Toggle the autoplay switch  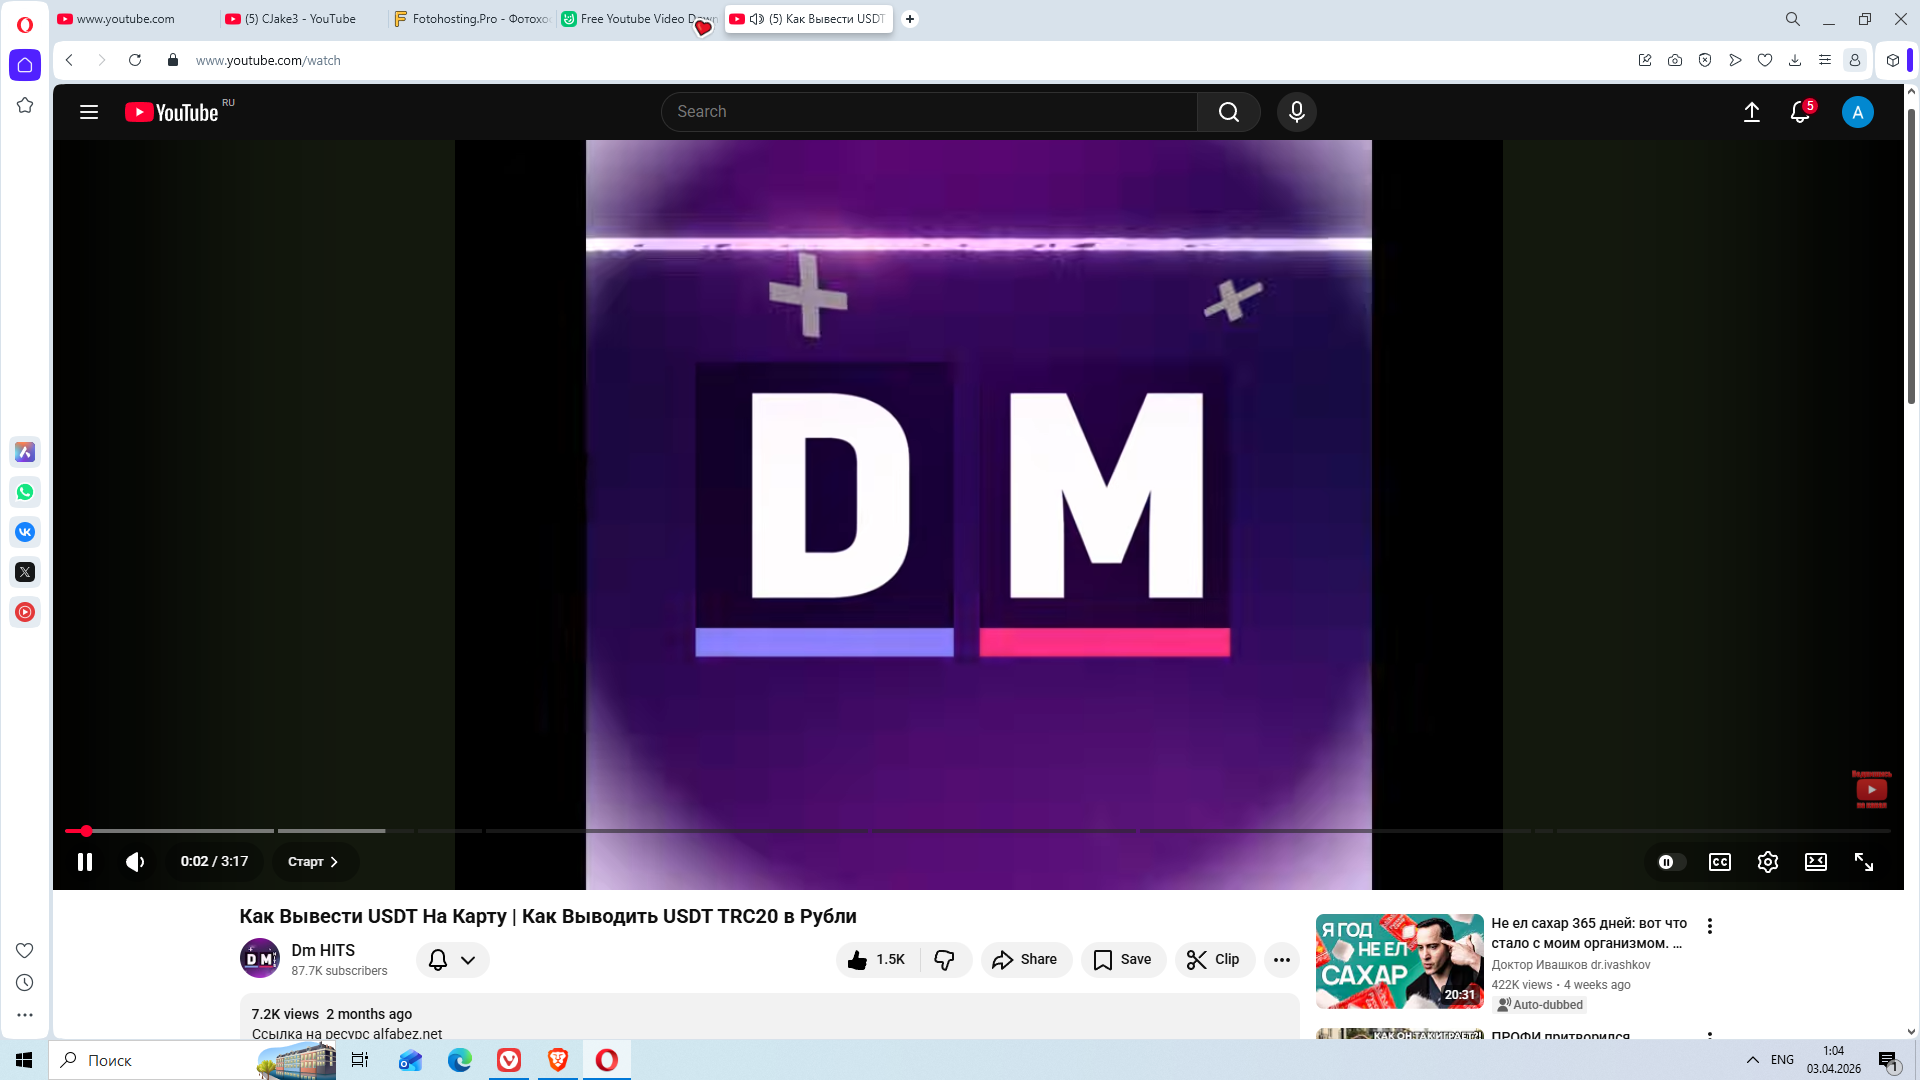[x=1671, y=862]
